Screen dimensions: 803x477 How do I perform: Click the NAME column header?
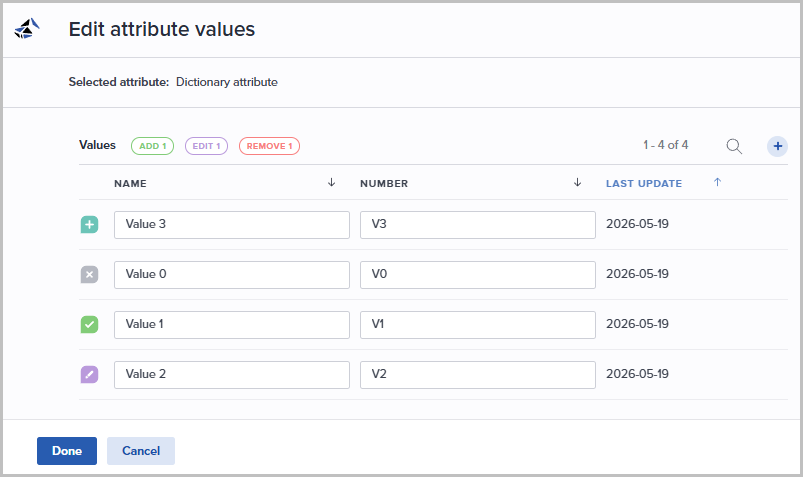(x=130, y=183)
